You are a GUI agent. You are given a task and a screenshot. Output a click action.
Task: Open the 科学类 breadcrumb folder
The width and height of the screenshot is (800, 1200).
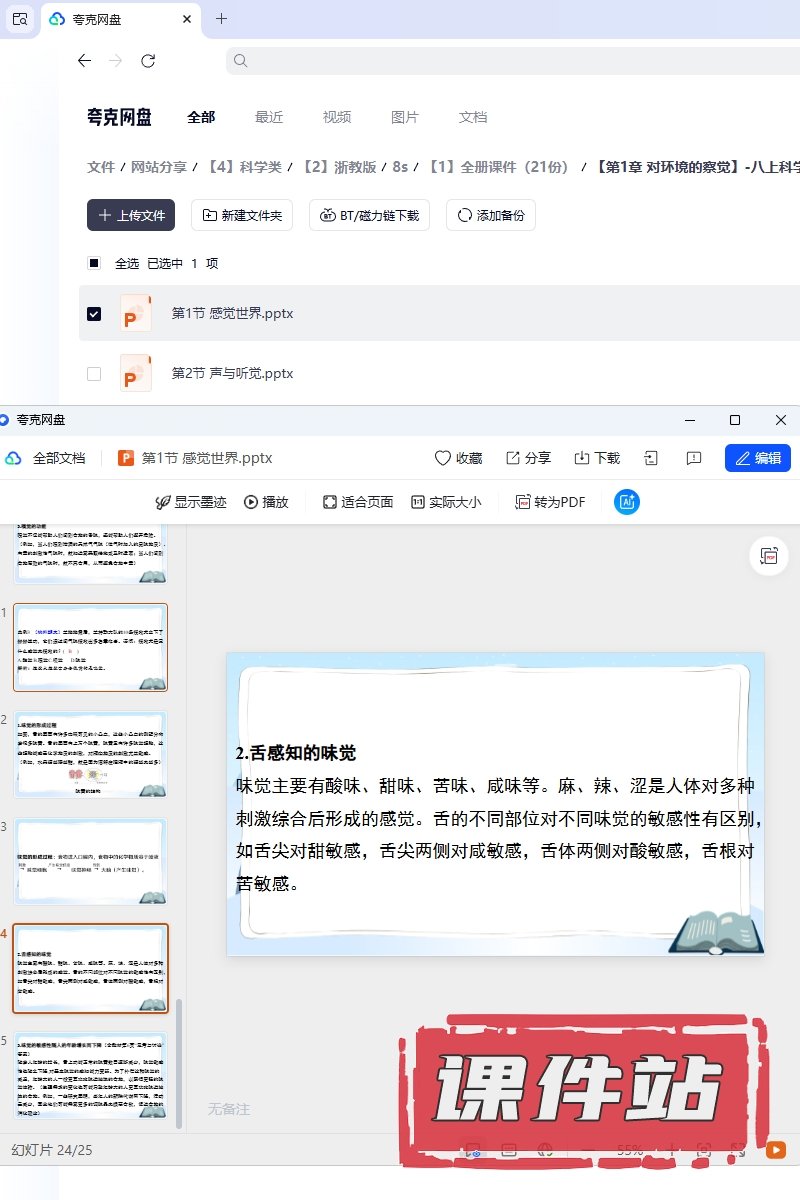pos(245,167)
